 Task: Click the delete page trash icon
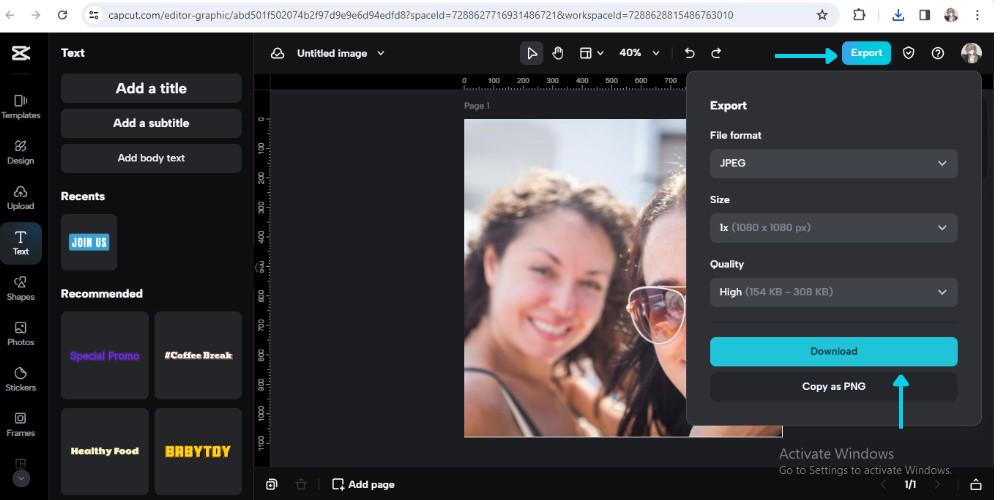[301, 485]
